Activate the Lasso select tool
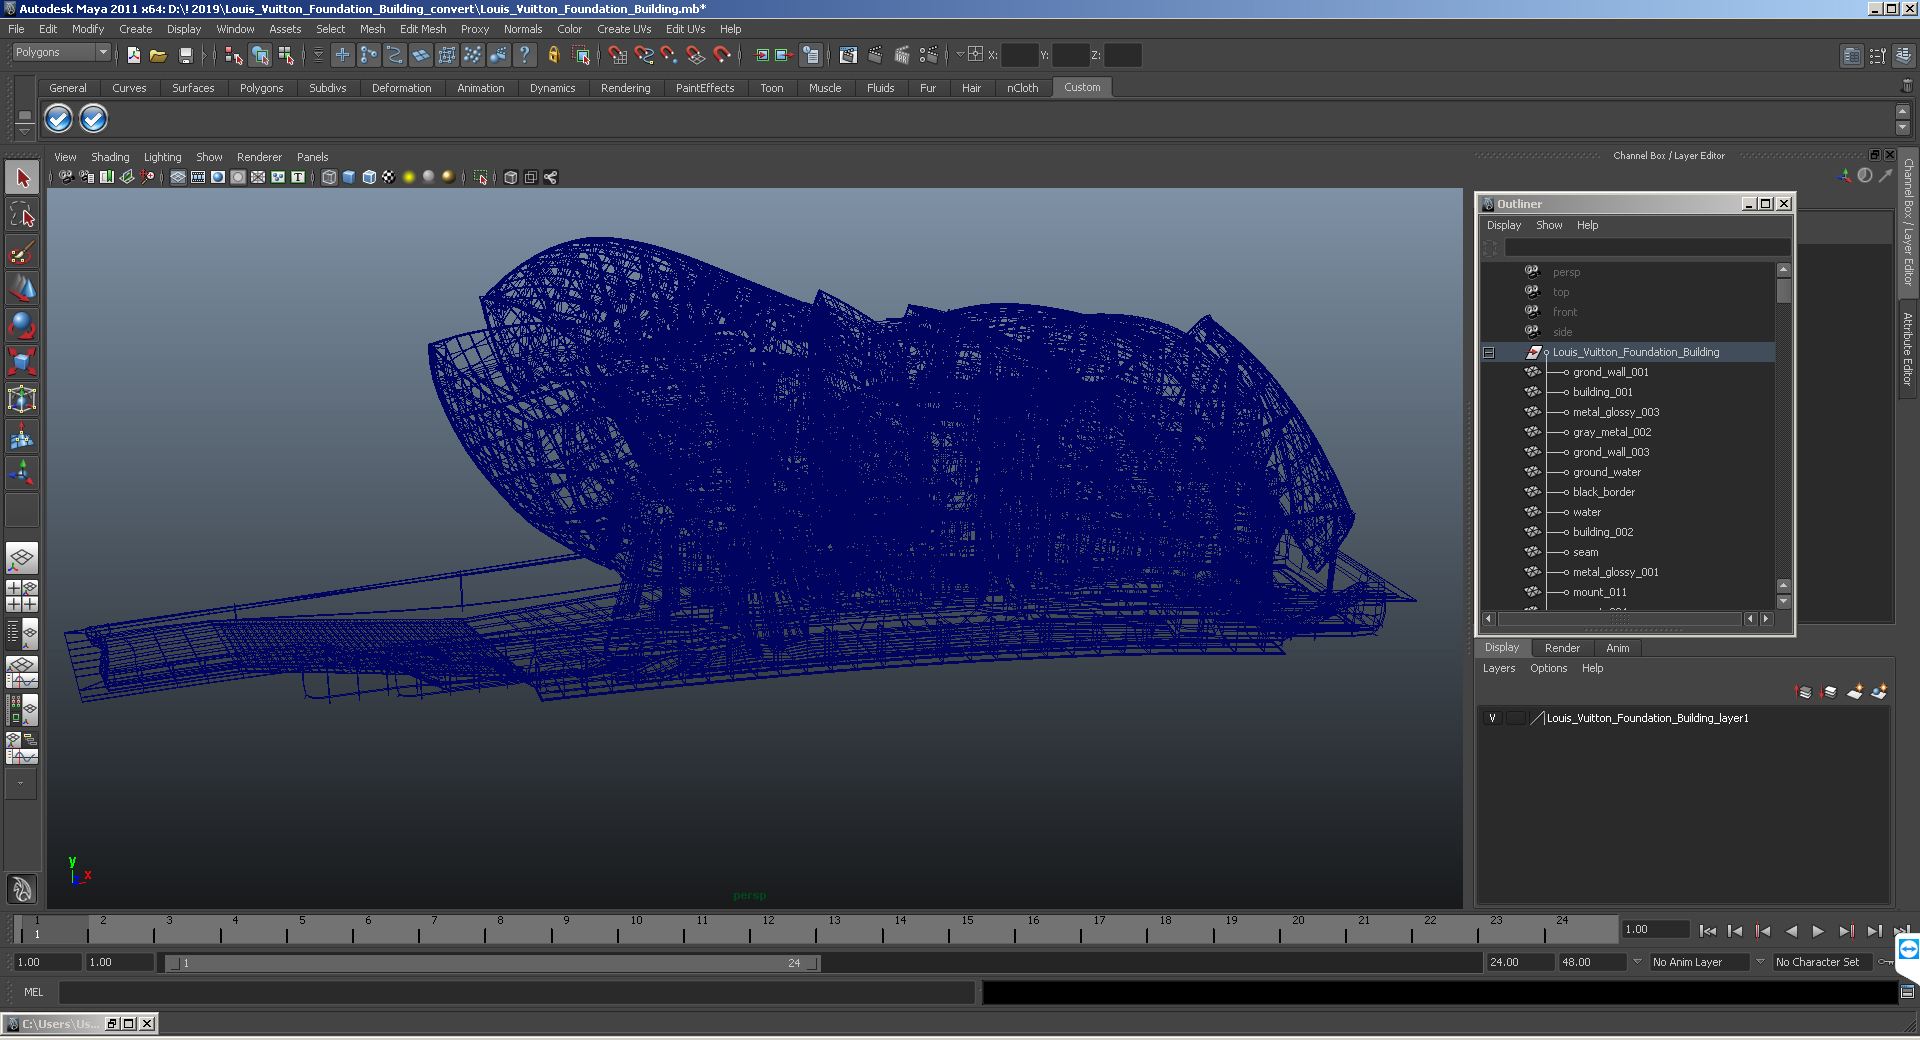 tap(22, 214)
